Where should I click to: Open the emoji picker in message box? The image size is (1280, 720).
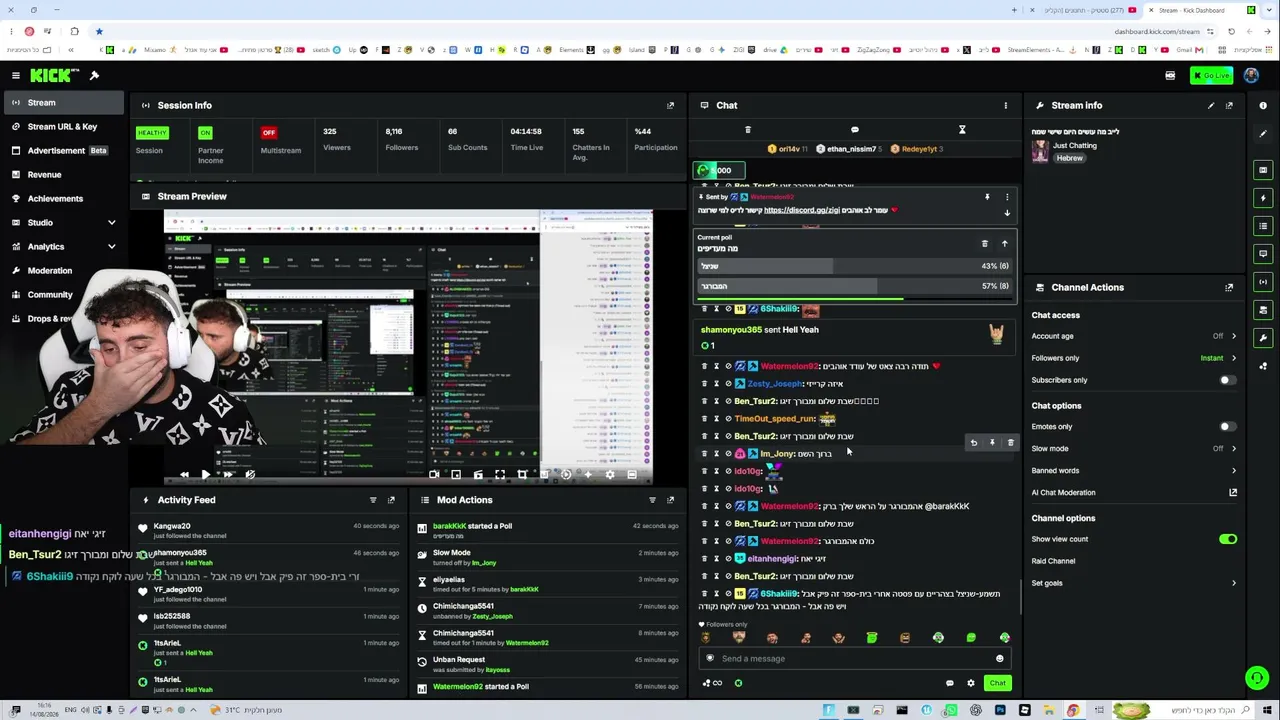[x=999, y=658]
